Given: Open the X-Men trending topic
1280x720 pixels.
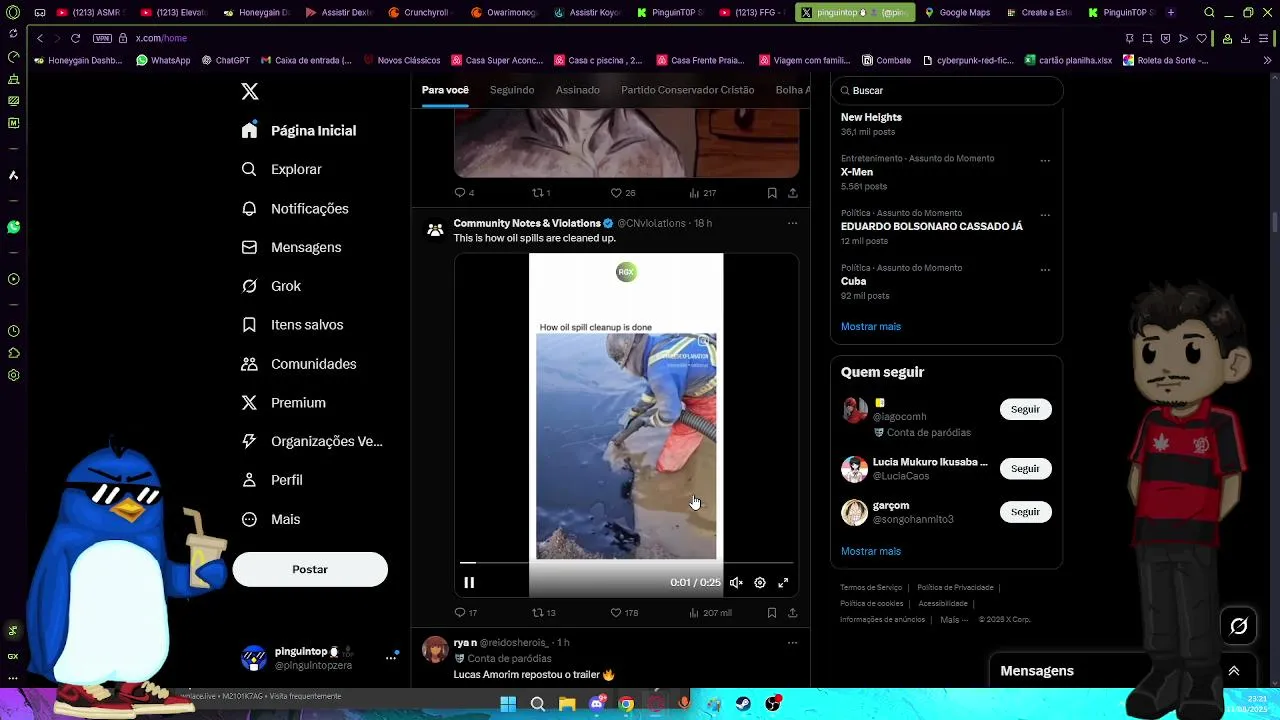Looking at the screenshot, I should tap(857, 172).
